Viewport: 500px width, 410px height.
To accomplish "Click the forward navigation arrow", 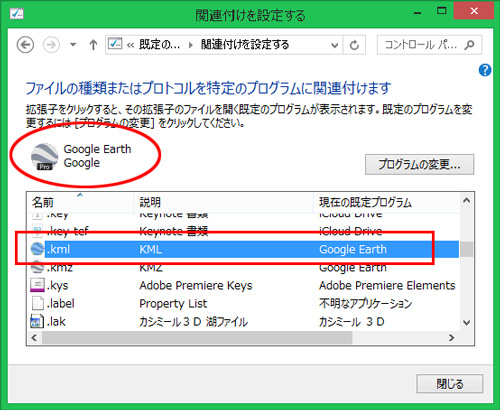I will 51,45.
